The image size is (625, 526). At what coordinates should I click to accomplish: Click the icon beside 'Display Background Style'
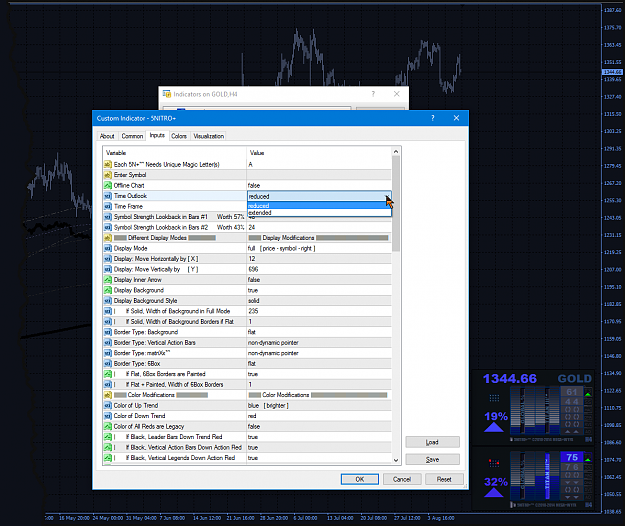tap(108, 301)
